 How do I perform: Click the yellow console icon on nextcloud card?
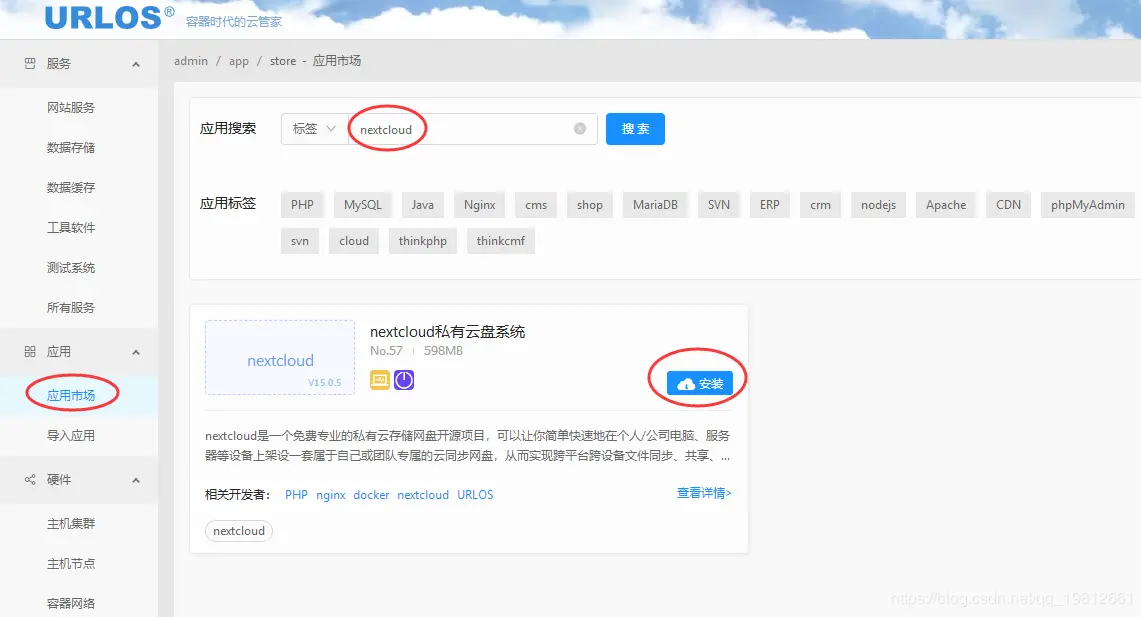click(x=379, y=380)
